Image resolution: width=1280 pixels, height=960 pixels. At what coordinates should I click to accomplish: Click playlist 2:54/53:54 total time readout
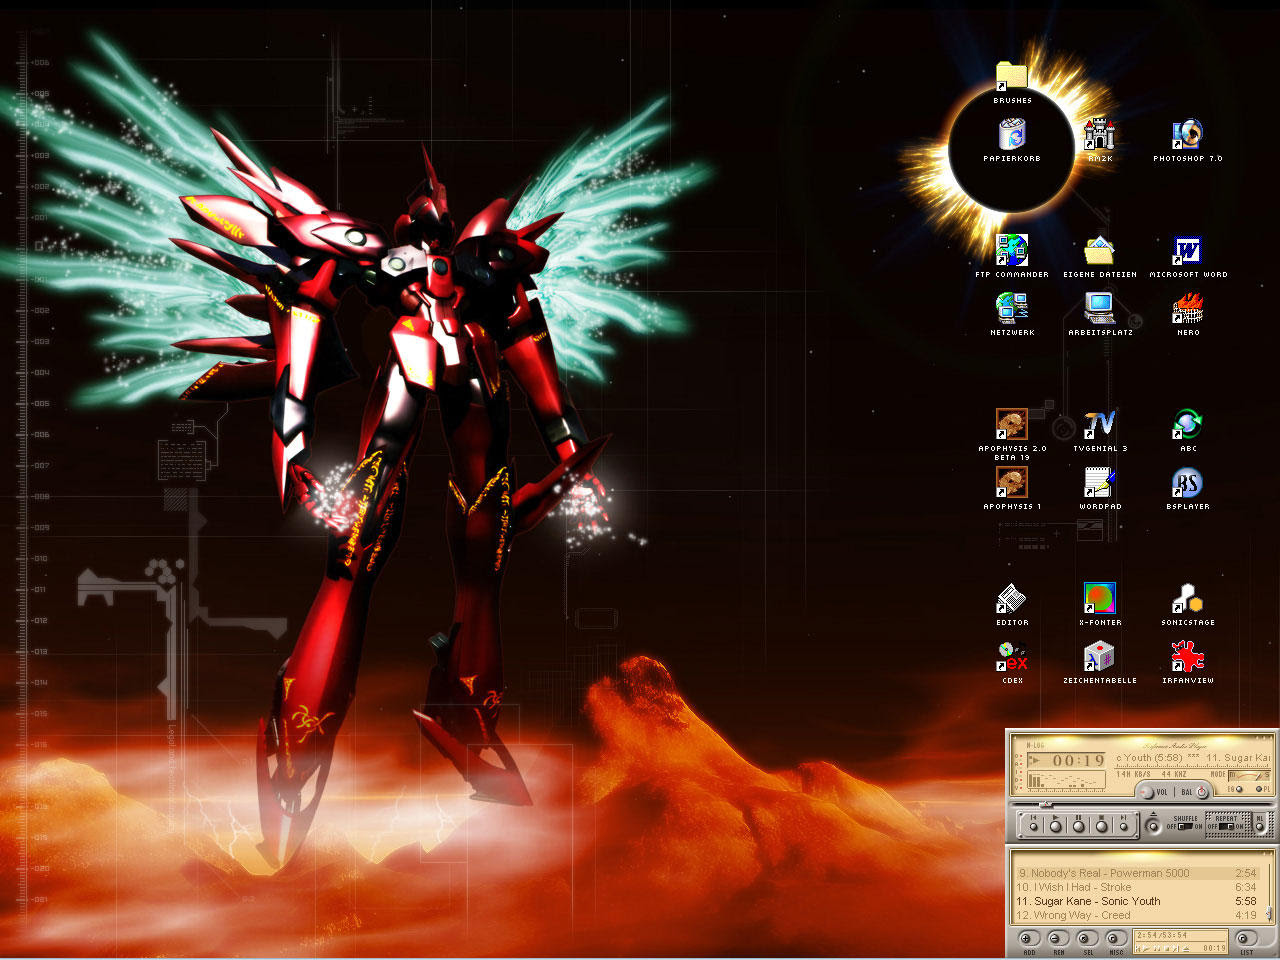click(1160, 935)
